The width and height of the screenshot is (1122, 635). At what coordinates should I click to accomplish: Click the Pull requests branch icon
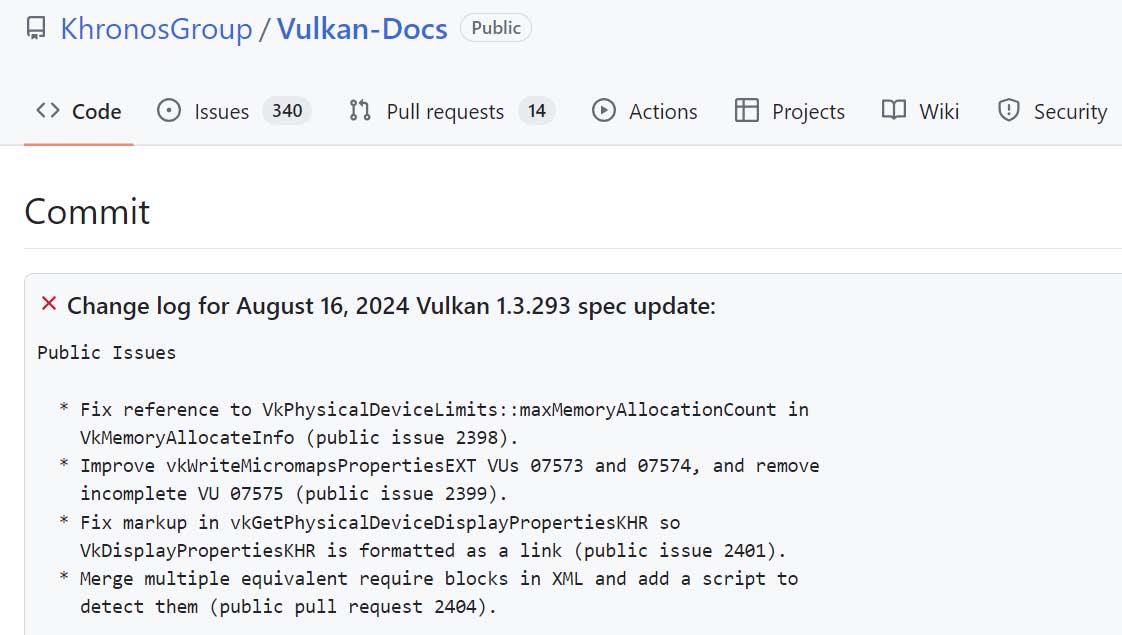(360, 111)
